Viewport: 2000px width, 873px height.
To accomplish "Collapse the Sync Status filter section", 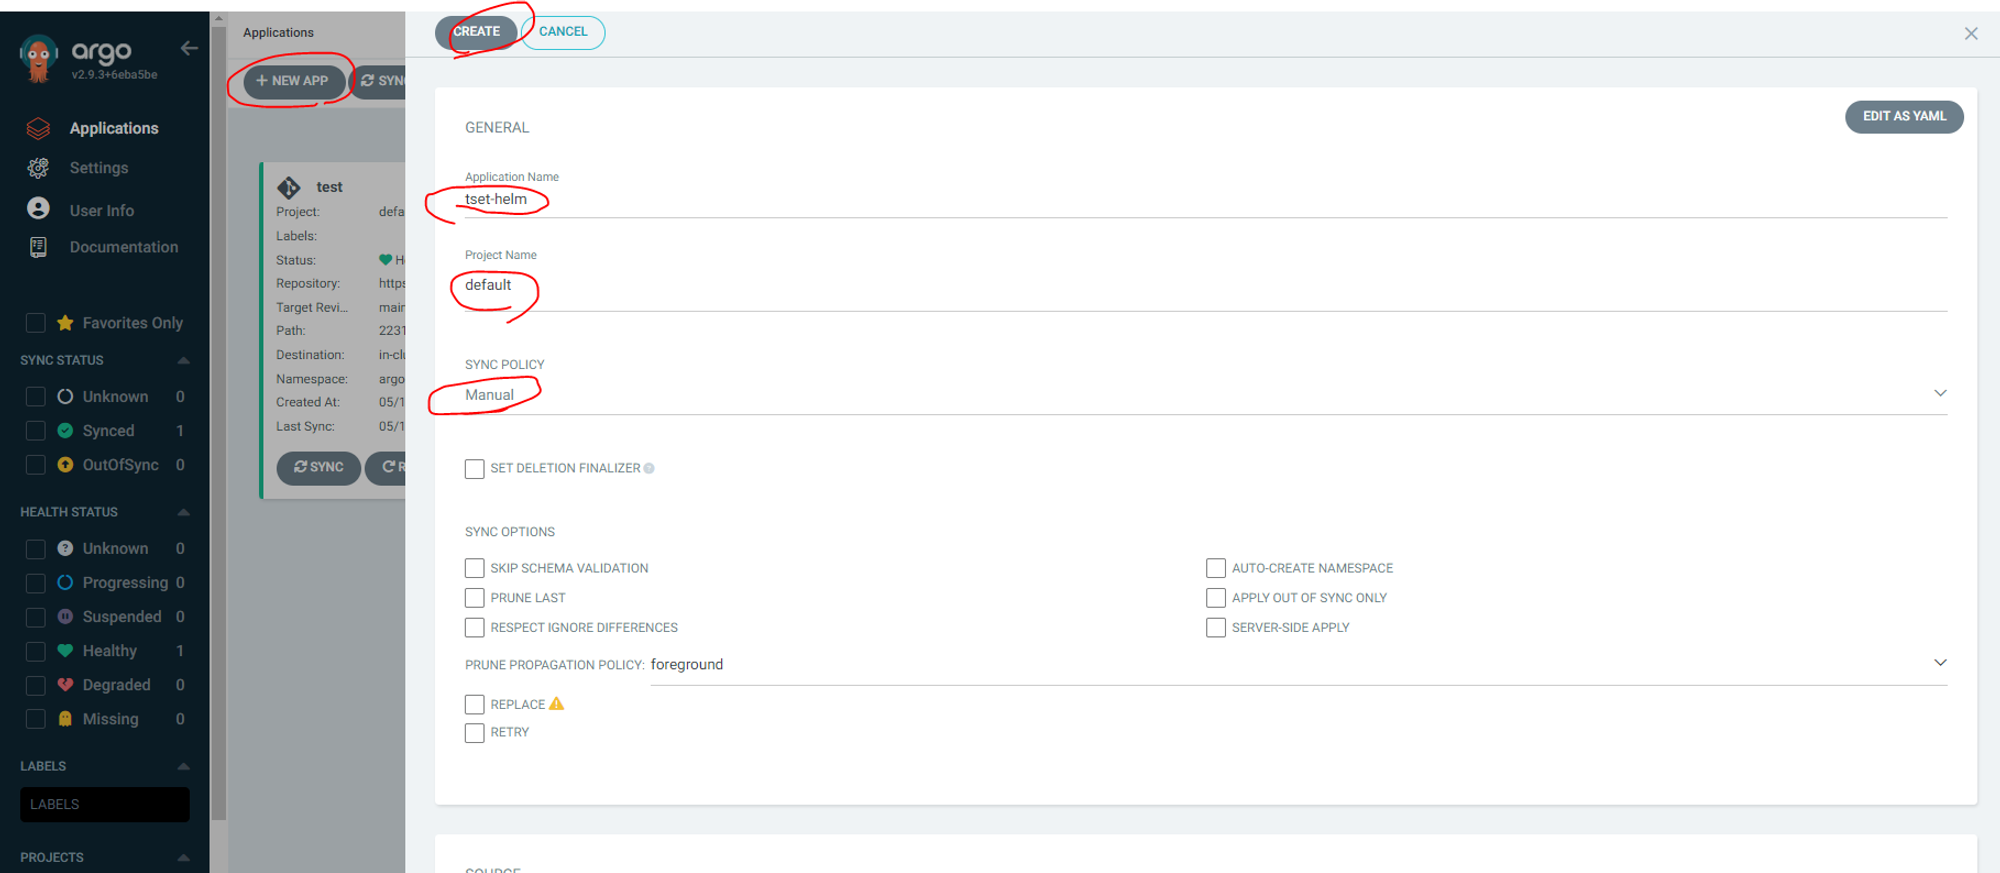I will pyautogui.click(x=183, y=360).
